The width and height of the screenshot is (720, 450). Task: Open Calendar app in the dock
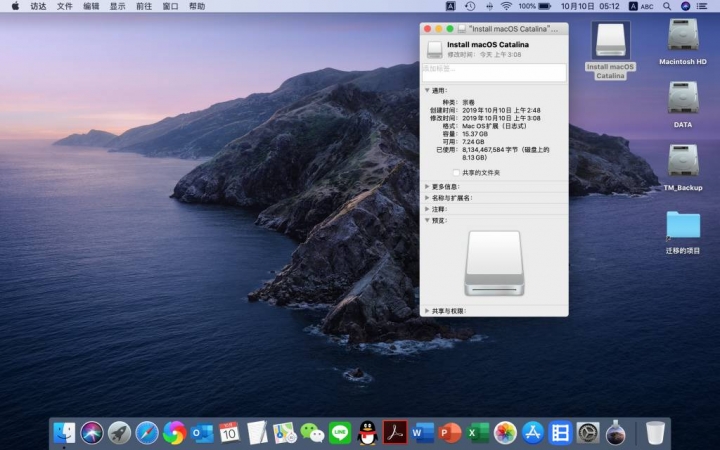coord(229,433)
